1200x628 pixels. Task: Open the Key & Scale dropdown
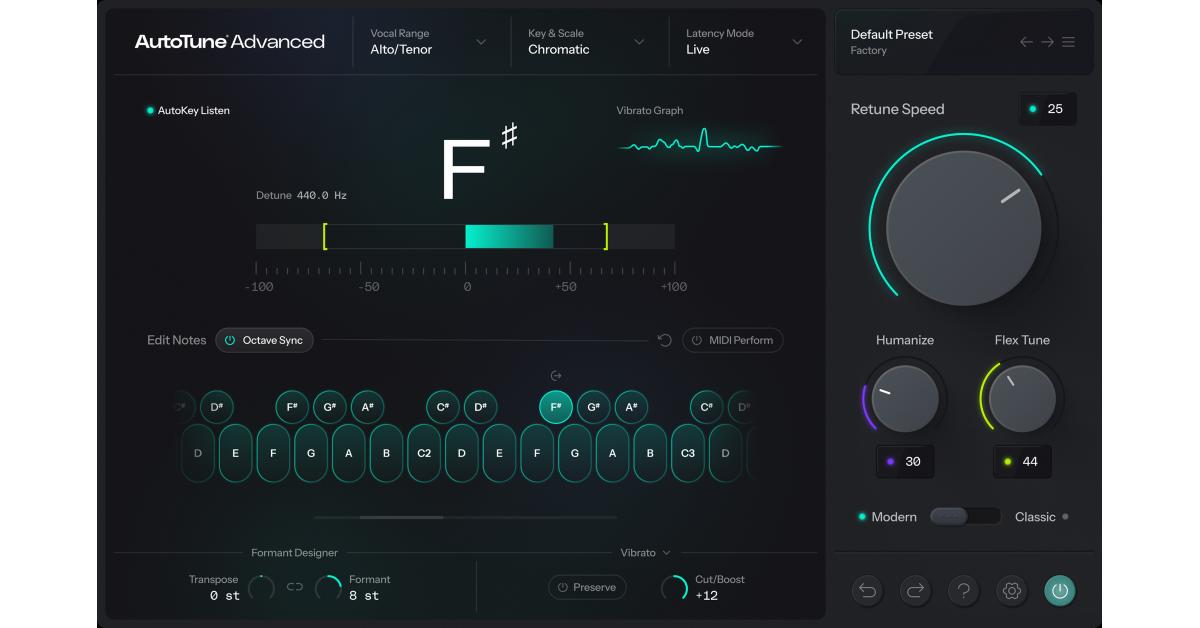coord(586,41)
